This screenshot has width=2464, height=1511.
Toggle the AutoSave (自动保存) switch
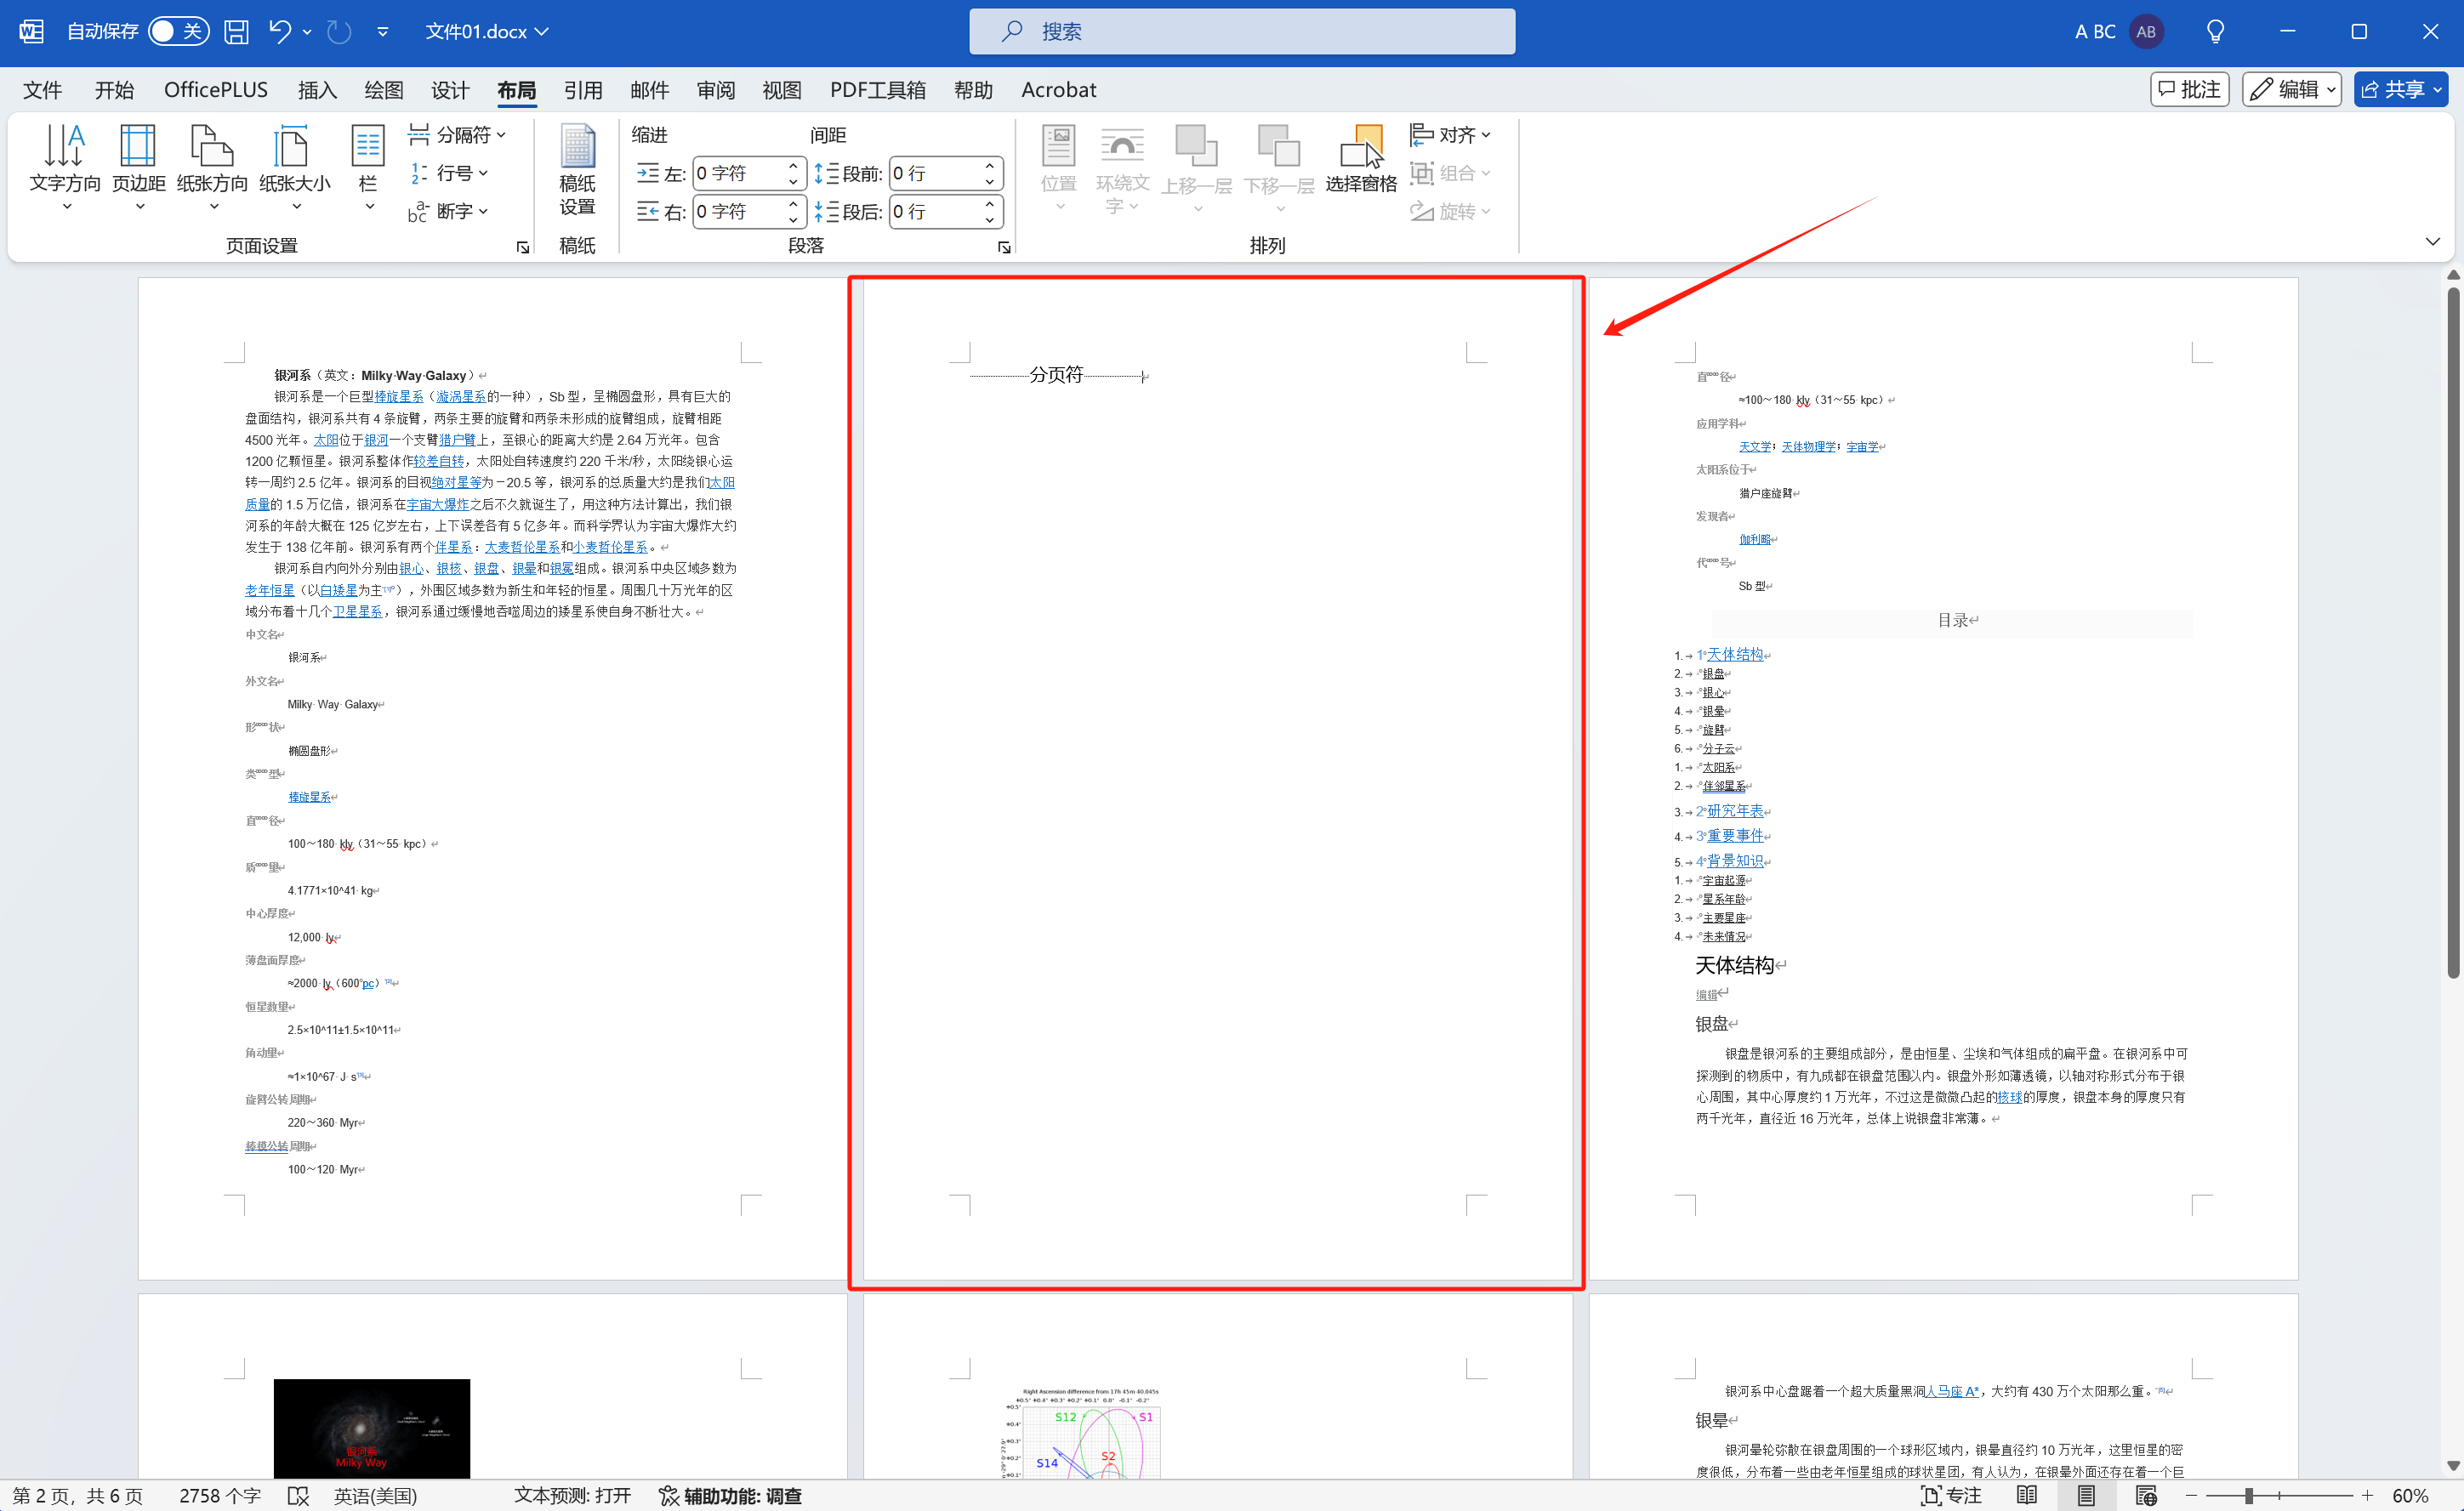(x=178, y=31)
